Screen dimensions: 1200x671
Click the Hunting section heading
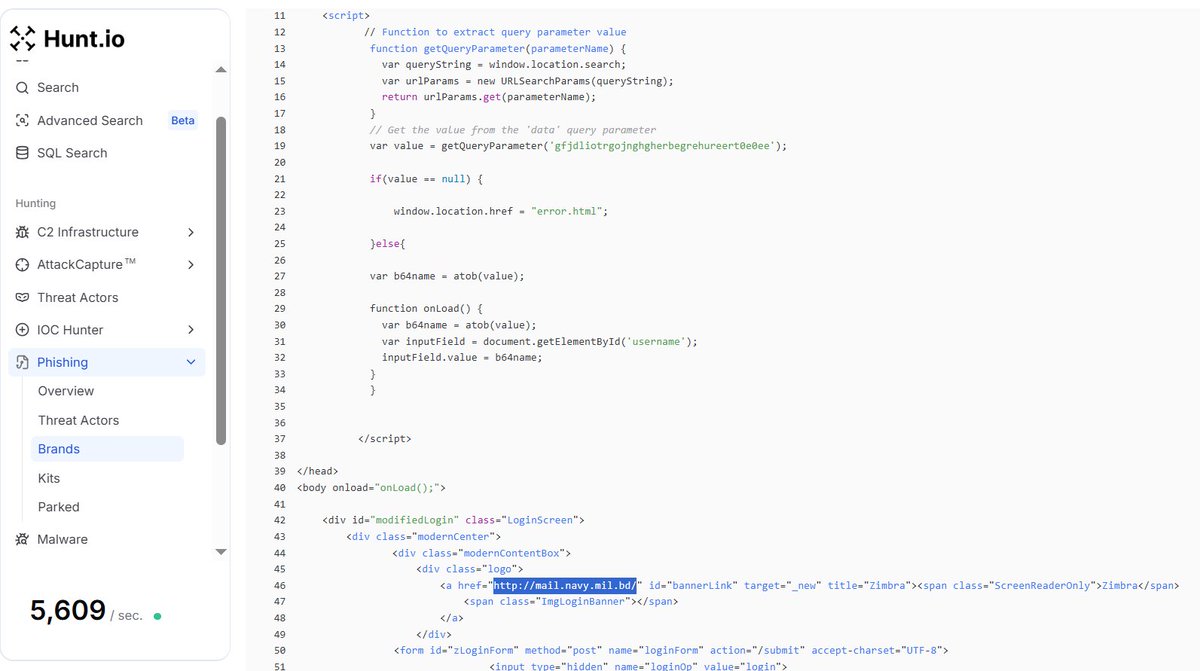36,203
